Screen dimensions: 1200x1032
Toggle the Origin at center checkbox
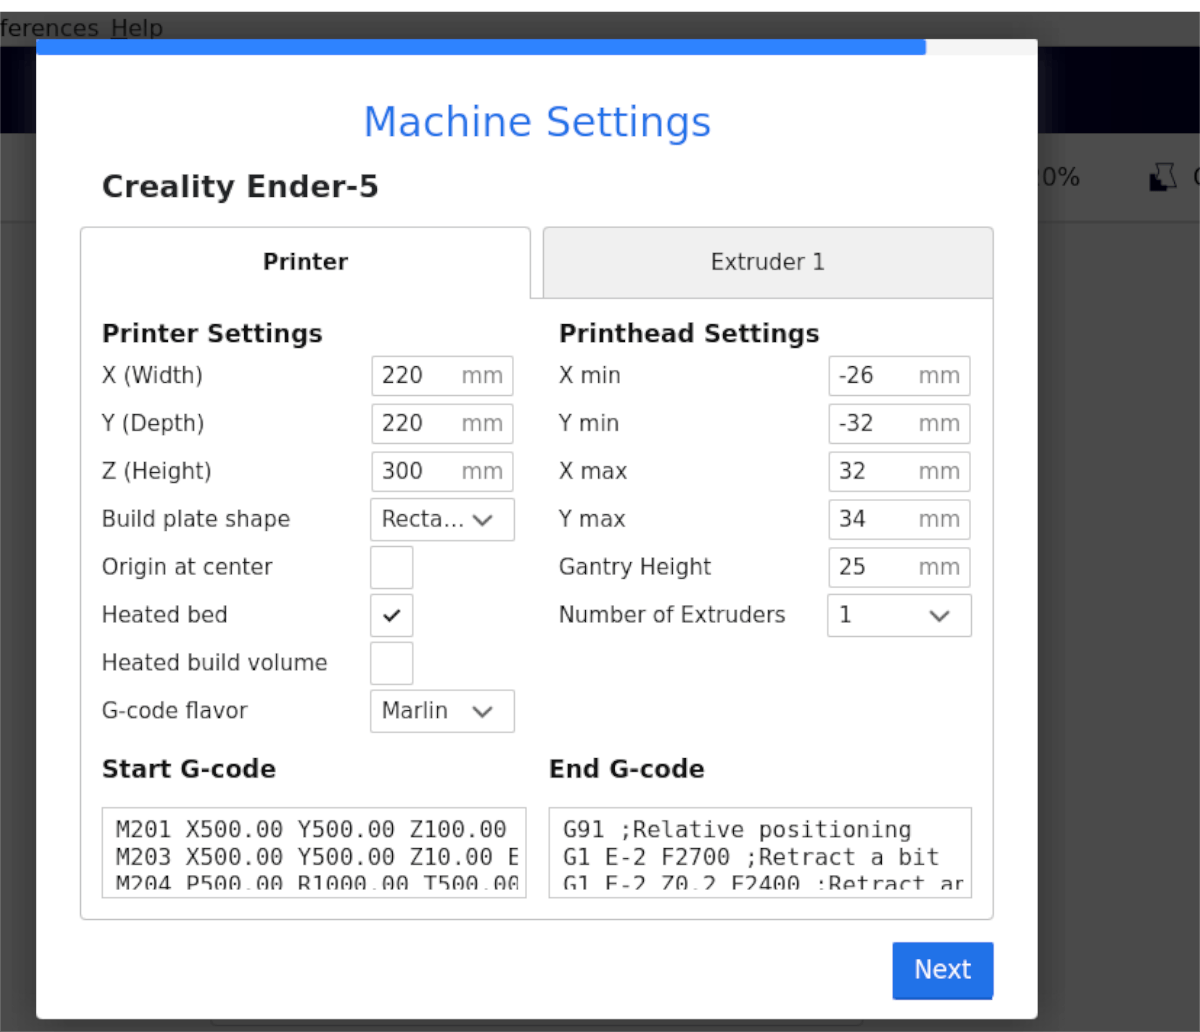pos(391,567)
